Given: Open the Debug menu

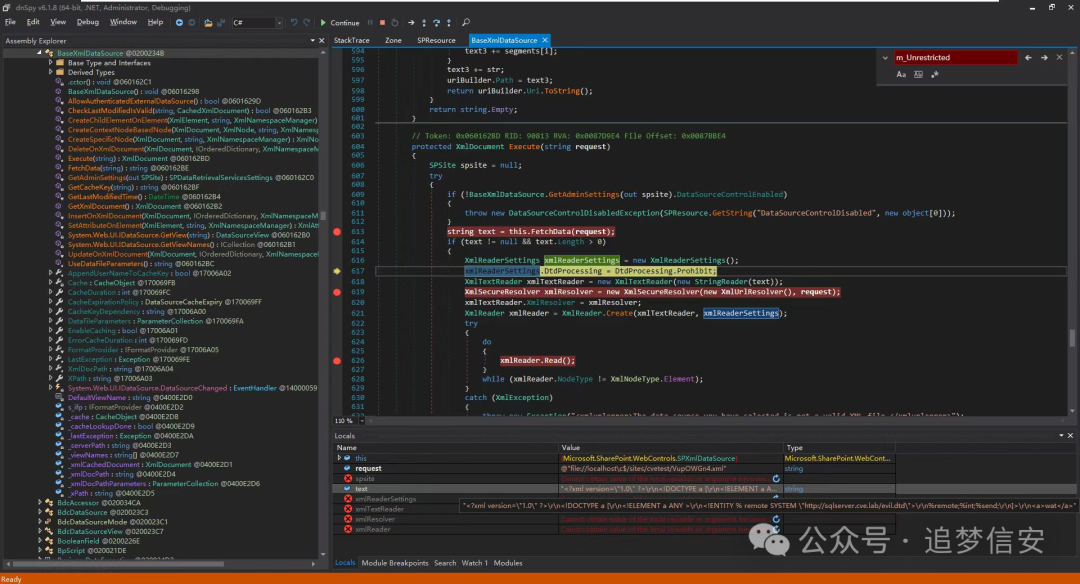Looking at the screenshot, I should [87, 22].
